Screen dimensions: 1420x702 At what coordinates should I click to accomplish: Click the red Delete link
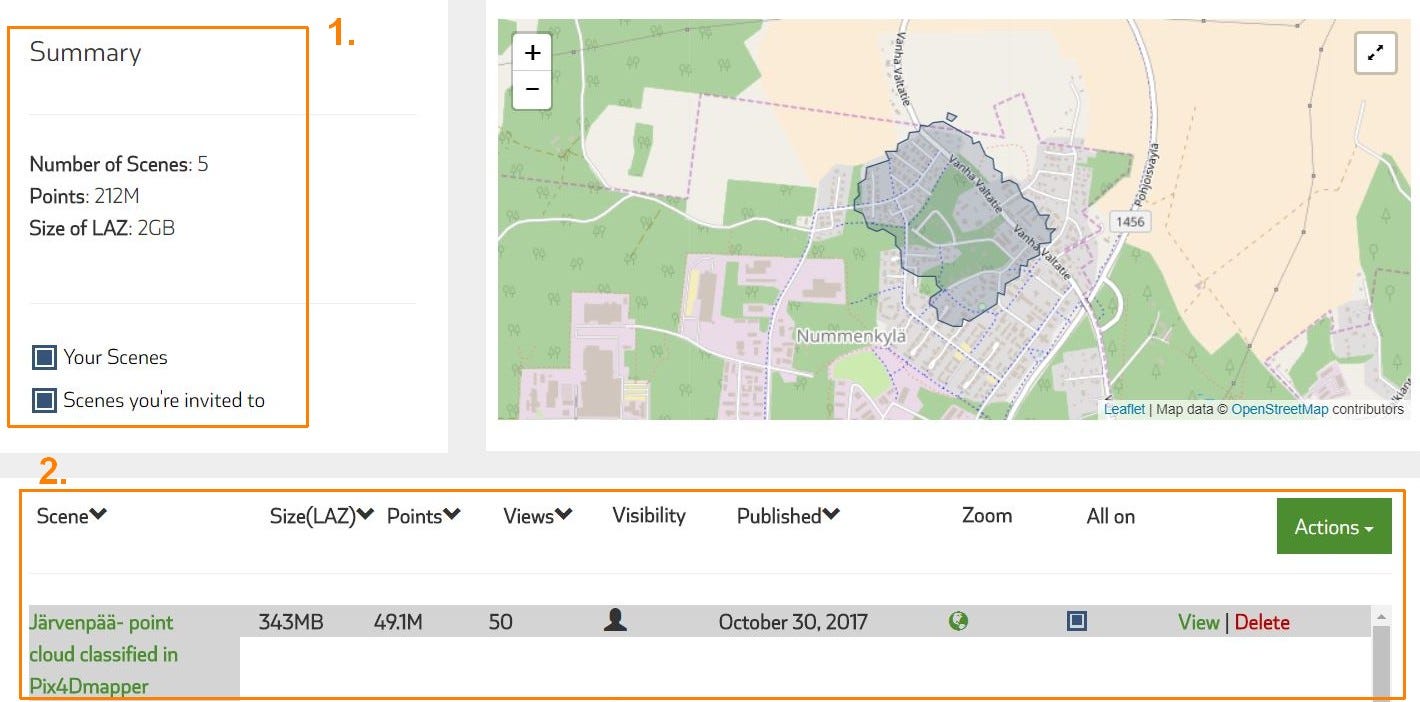[1262, 622]
